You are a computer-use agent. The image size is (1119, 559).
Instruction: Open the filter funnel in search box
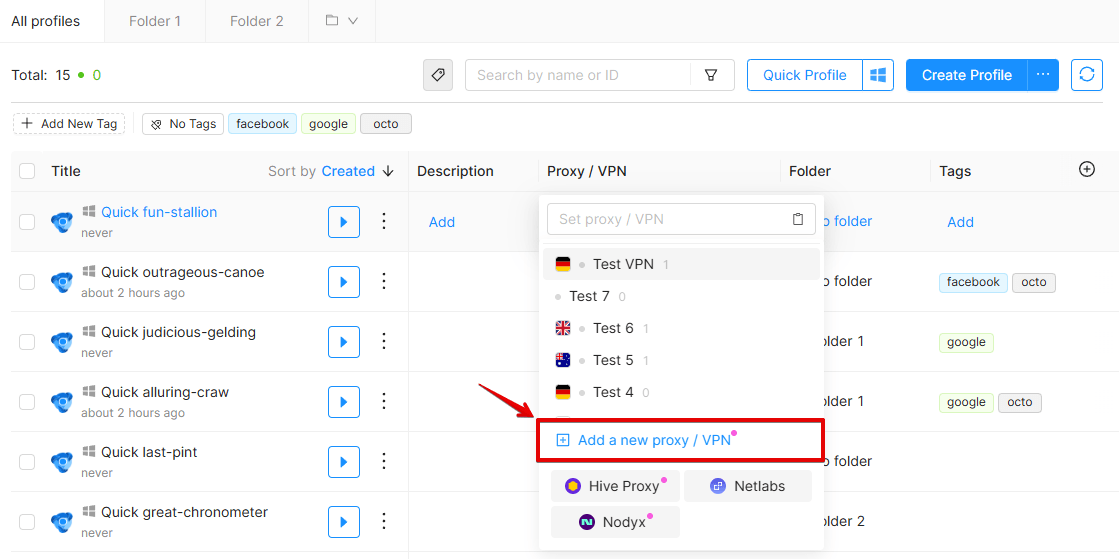pos(711,75)
